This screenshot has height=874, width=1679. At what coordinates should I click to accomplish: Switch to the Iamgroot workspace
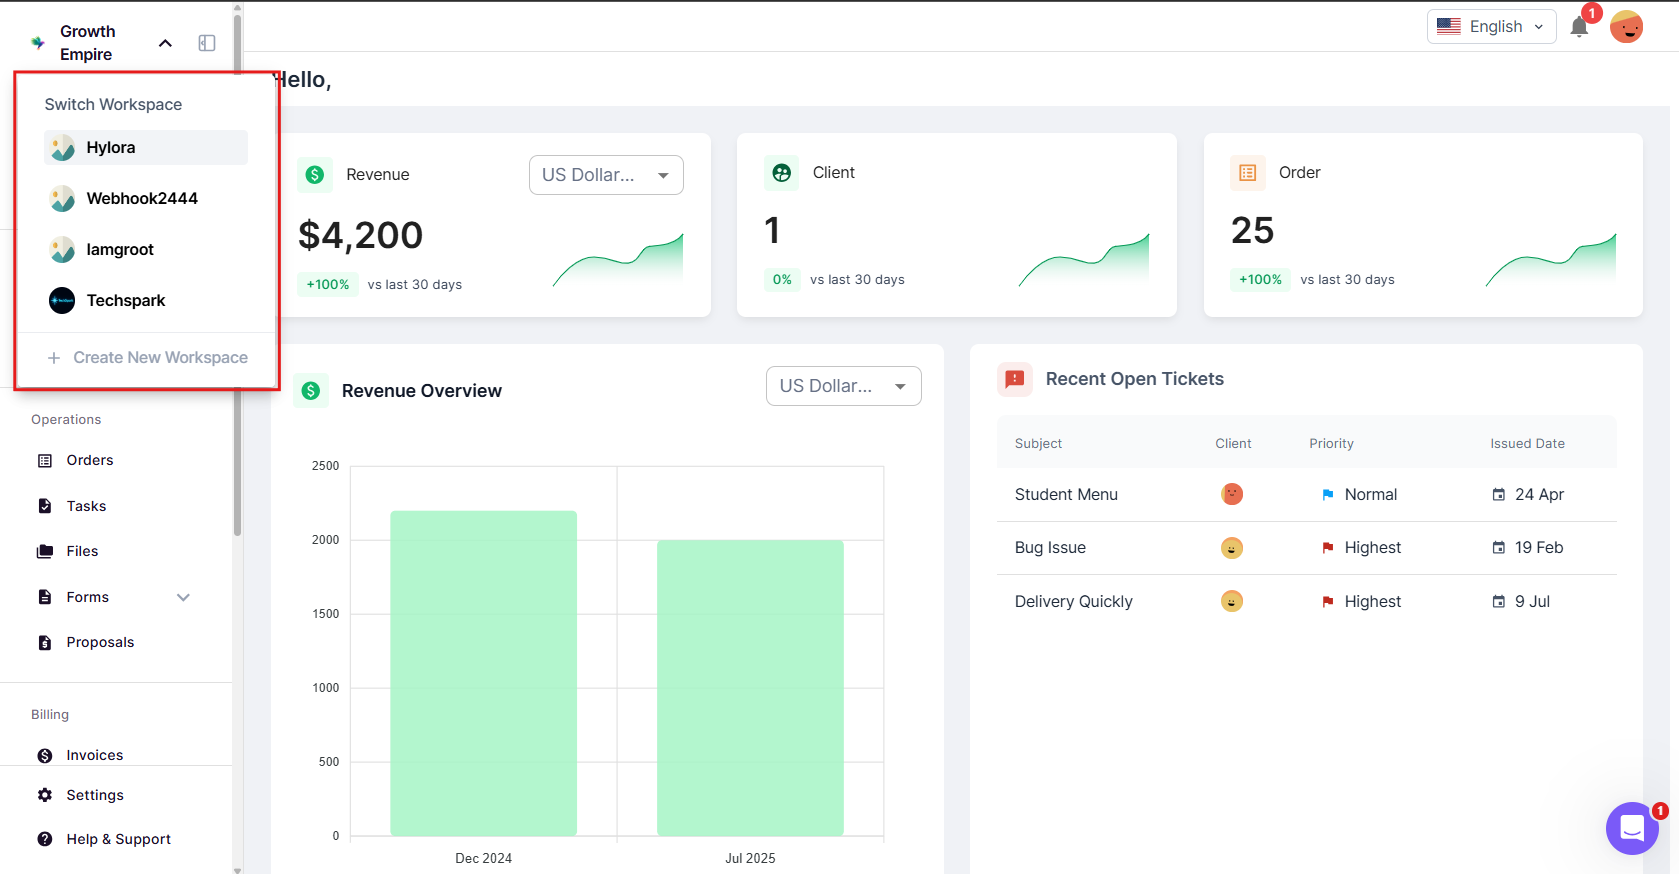pyautogui.click(x=120, y=249)
